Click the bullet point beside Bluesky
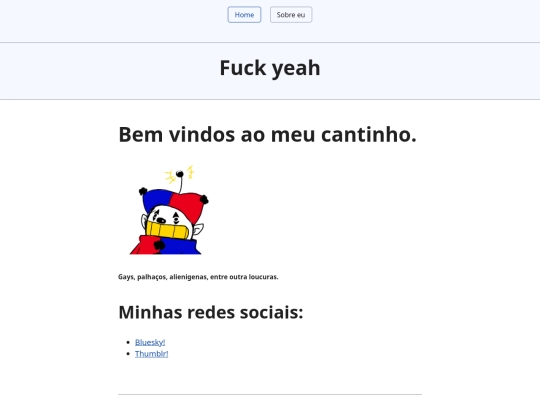The width and height of the screenshot is (540, 405). pyautogui.click(x=128, y=342)
